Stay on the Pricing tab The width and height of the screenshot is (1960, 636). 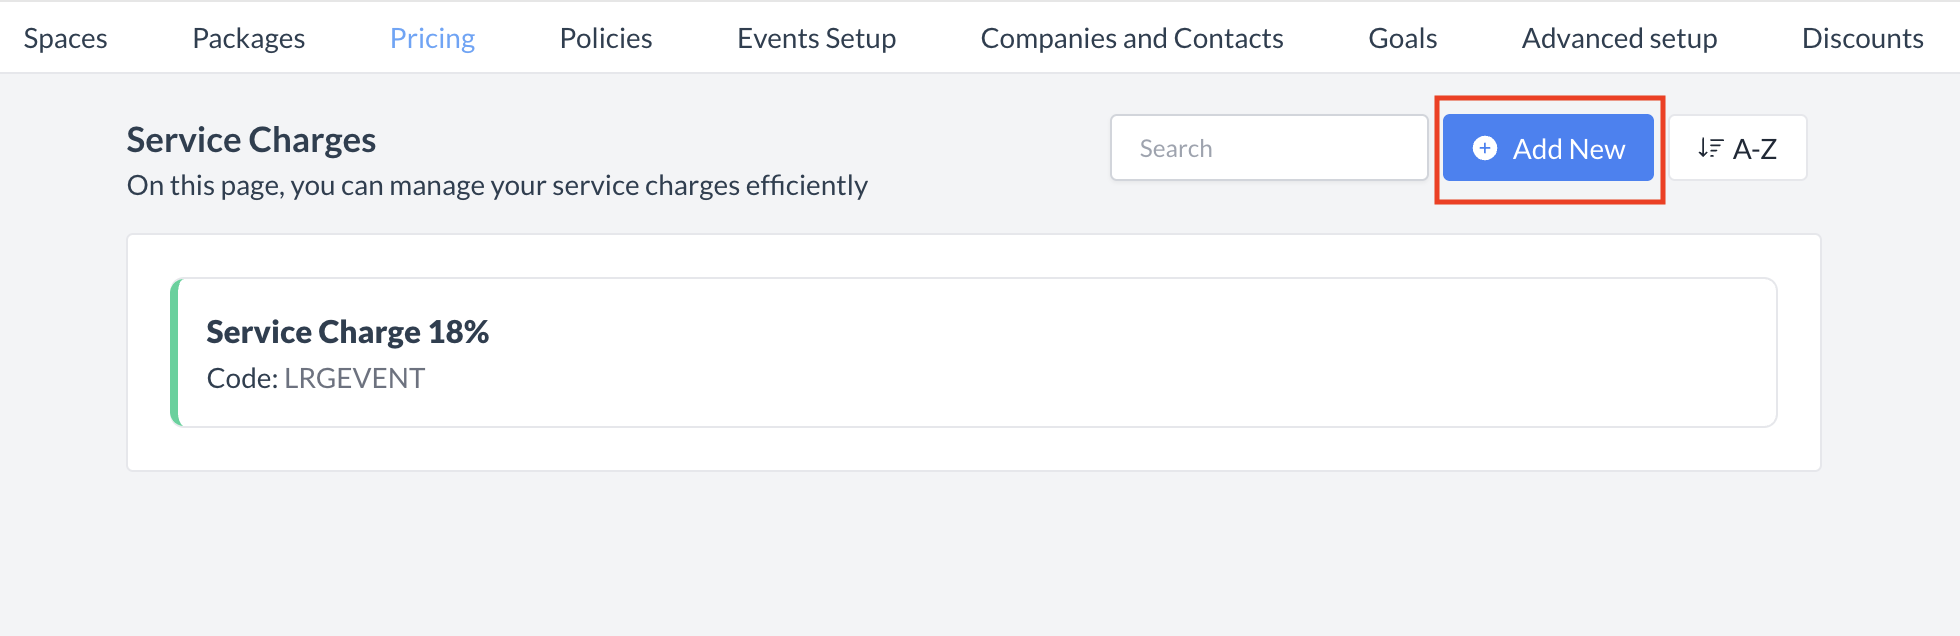pos(432,38)
